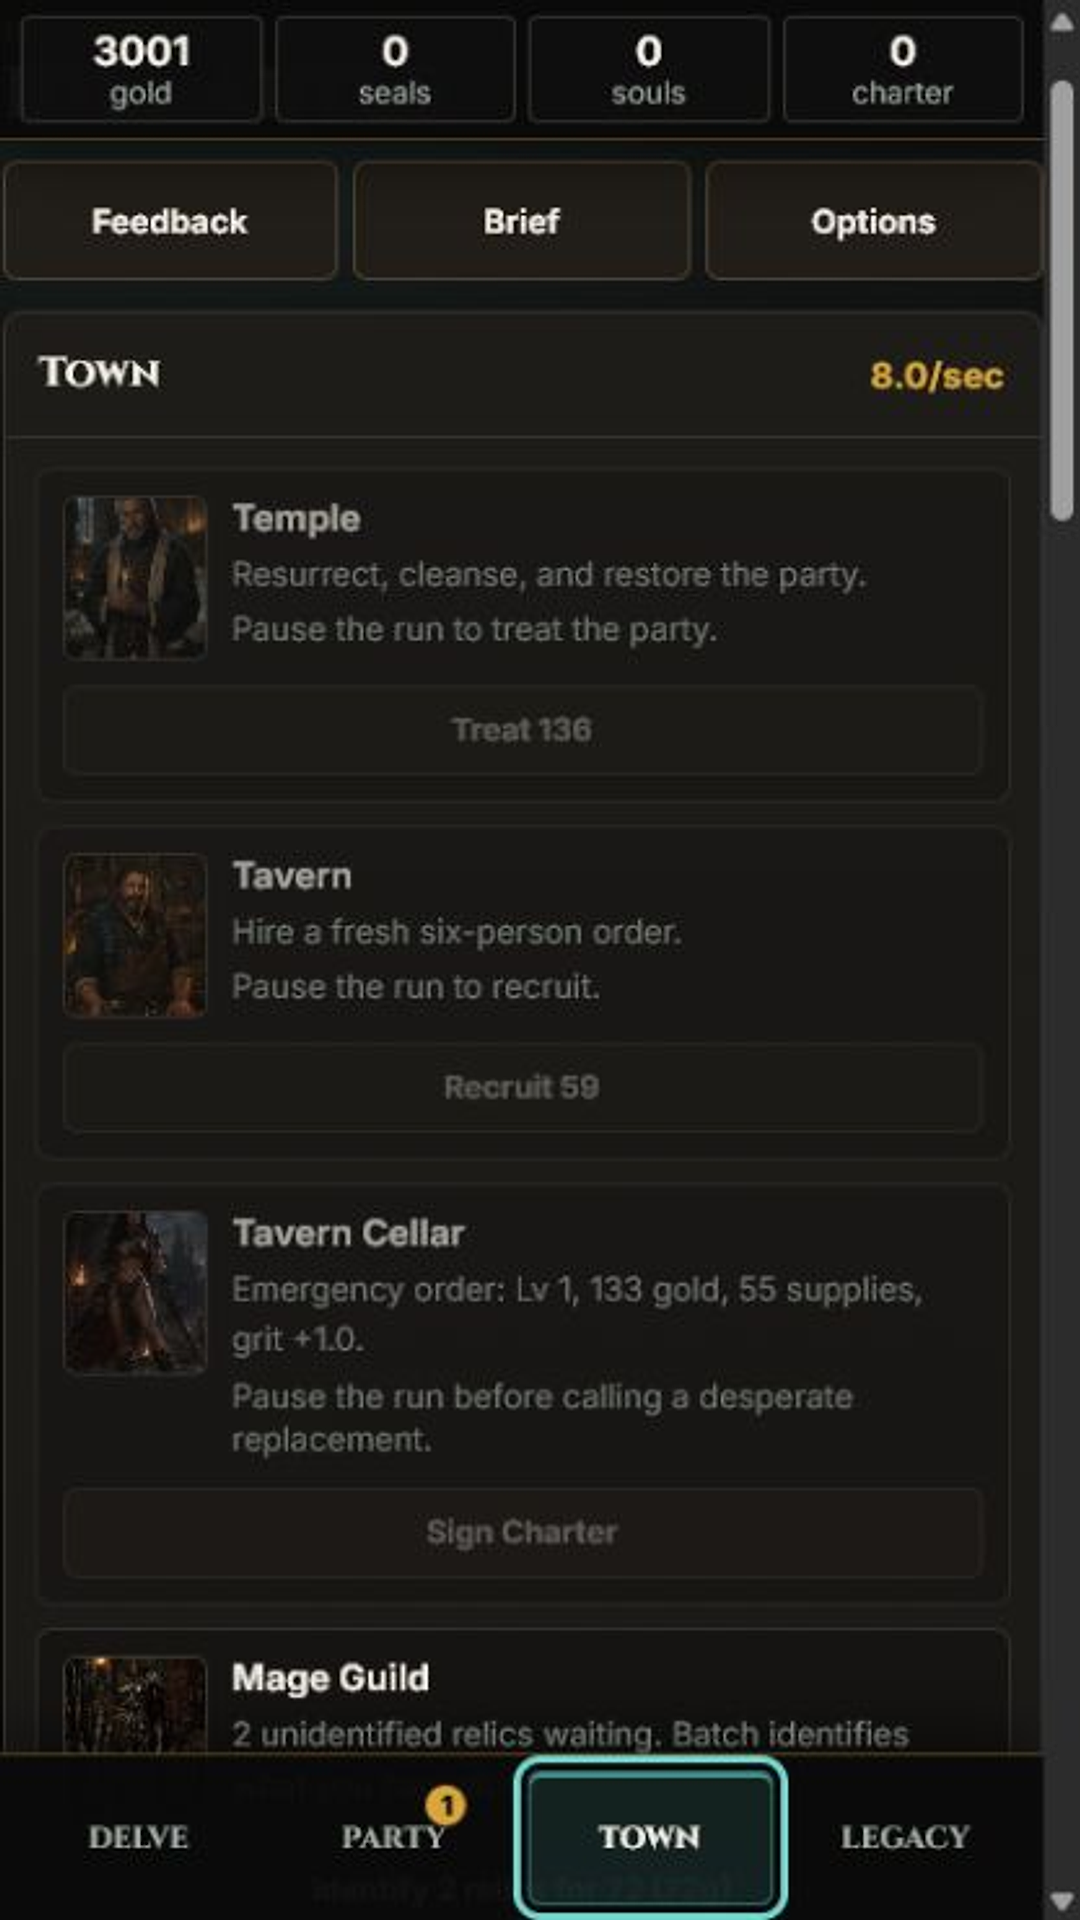Click the gold counter tile
Viewport: 1080px width, 1920px height.
pos(141,69)
